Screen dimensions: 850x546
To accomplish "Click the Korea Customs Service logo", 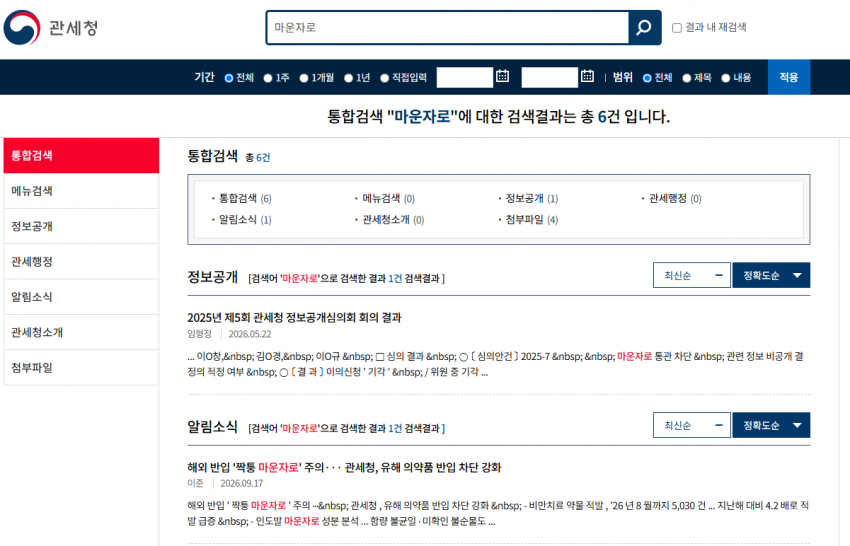I will pyautogui.click(x=51, y=27).
